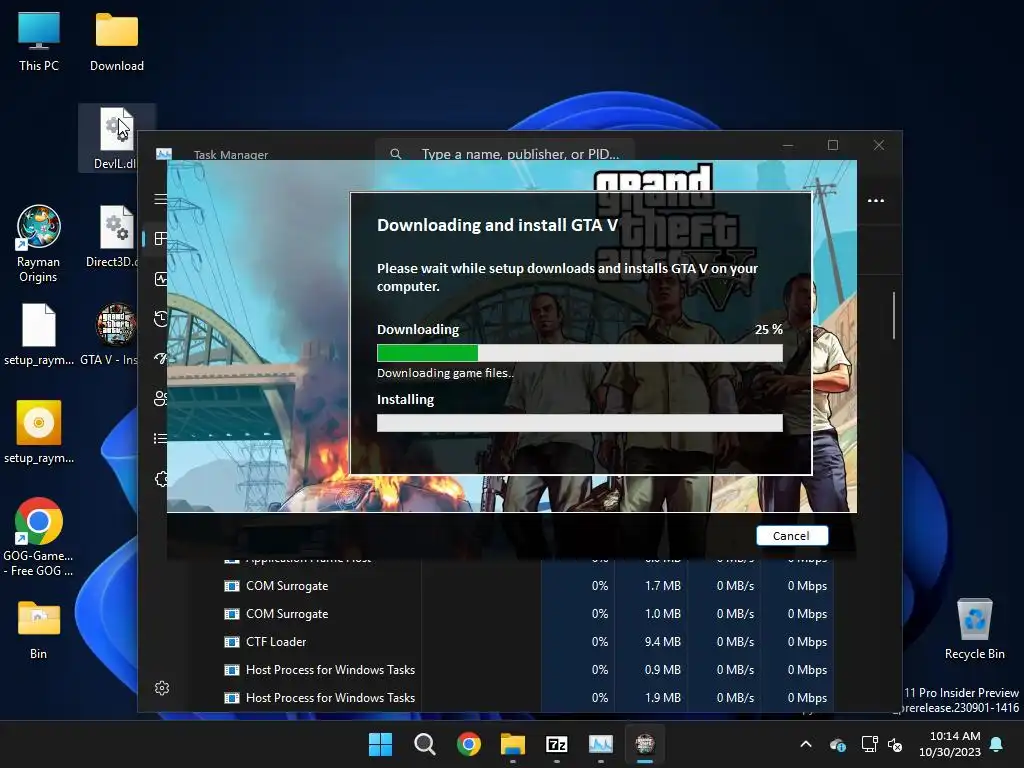Open Task Manager more options ellipsis

[876, 200]
